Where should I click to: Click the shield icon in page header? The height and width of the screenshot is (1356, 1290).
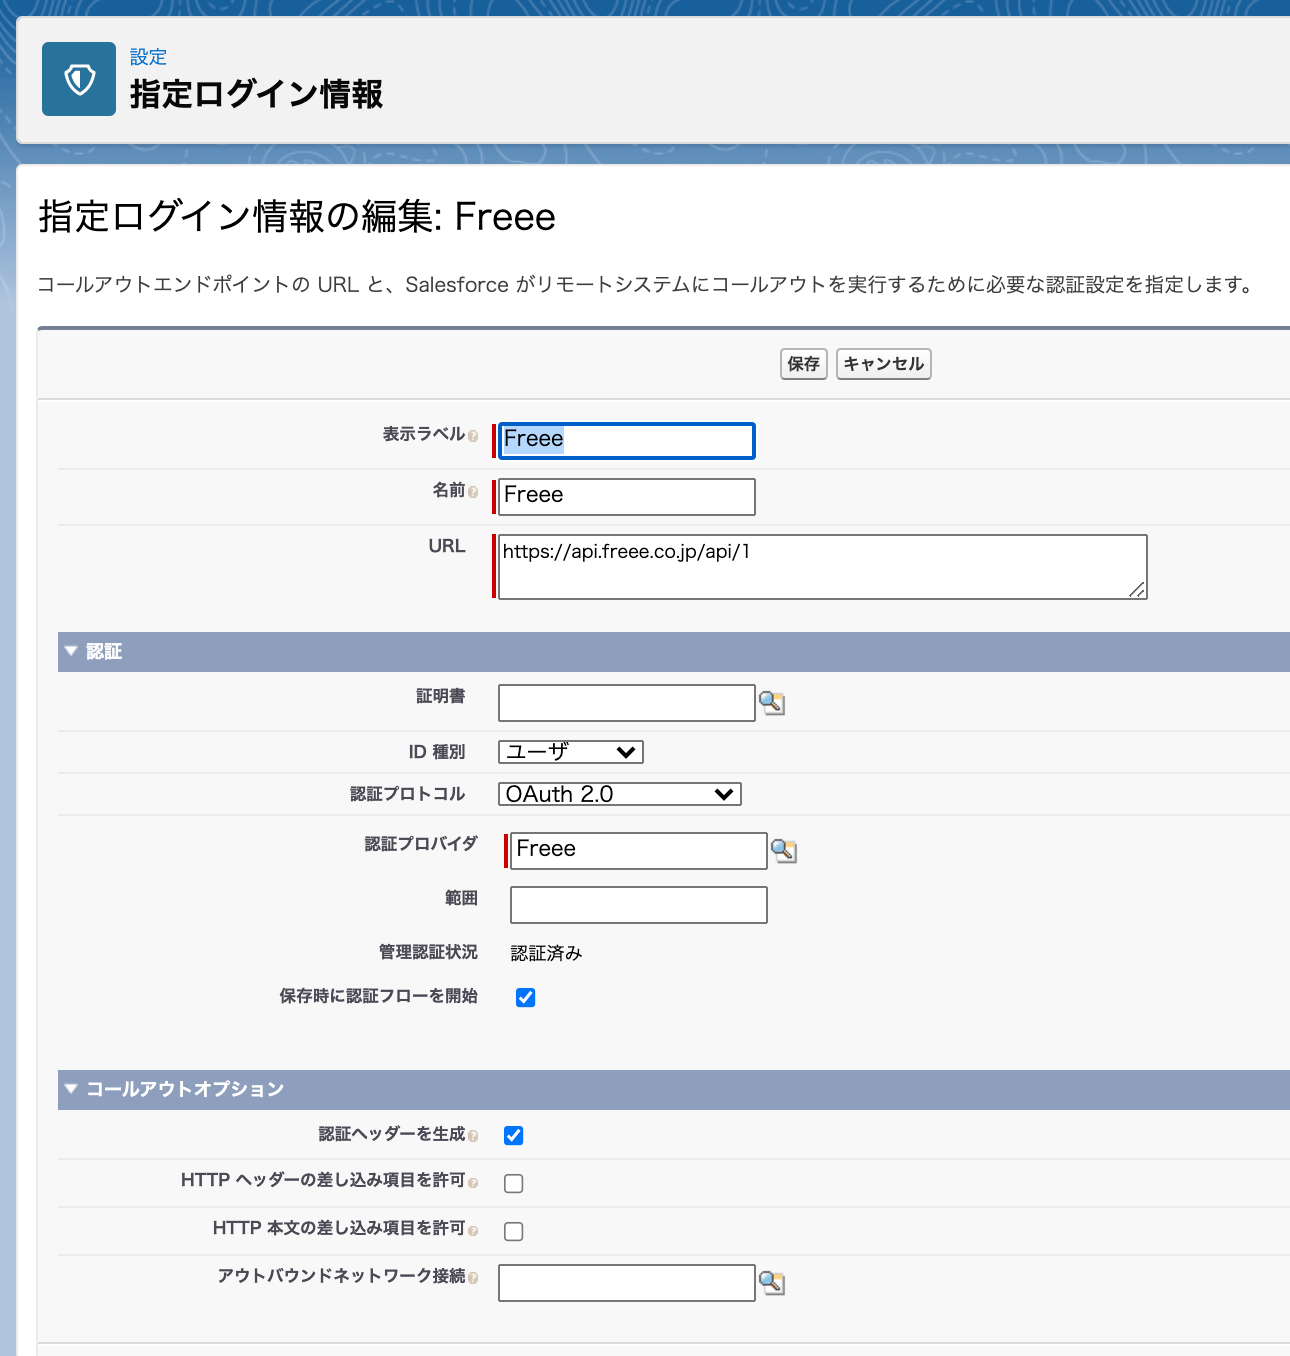(x=79, y=79)
